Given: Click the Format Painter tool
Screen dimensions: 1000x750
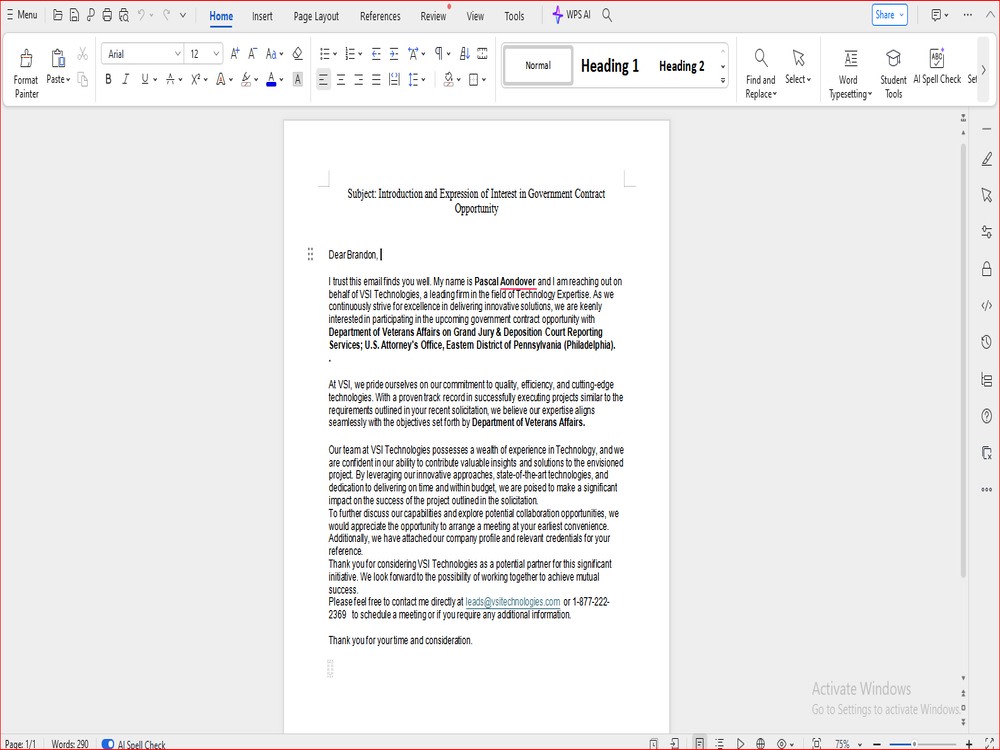Looking at the screenshot, I should (26, 73).
